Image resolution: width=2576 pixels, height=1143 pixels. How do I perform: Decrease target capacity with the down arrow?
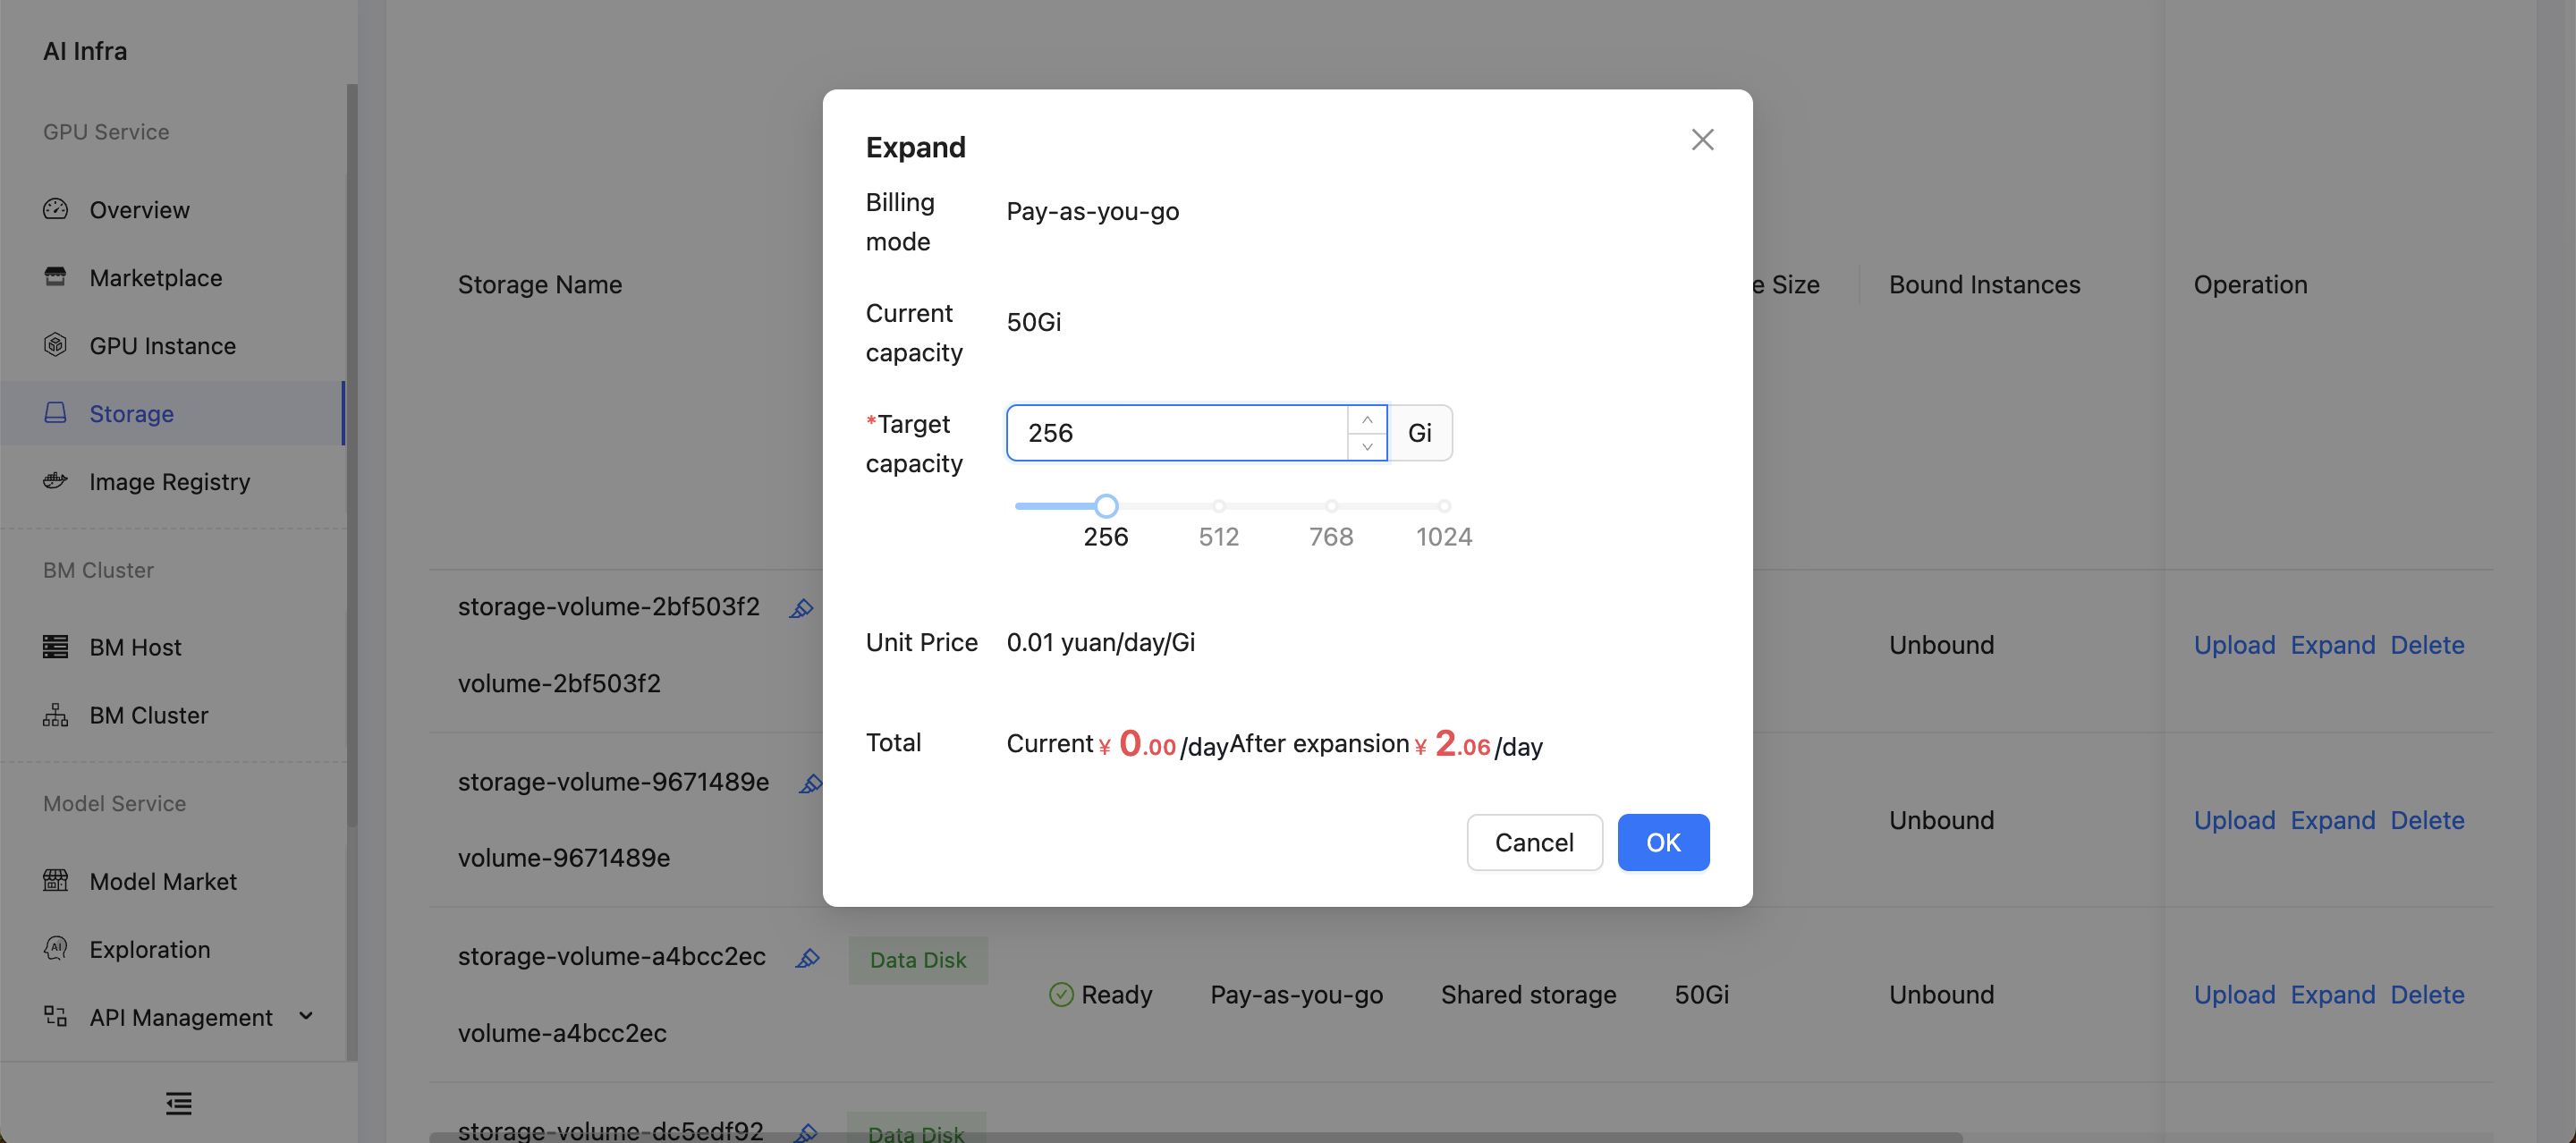click(x=1367, y=446)
